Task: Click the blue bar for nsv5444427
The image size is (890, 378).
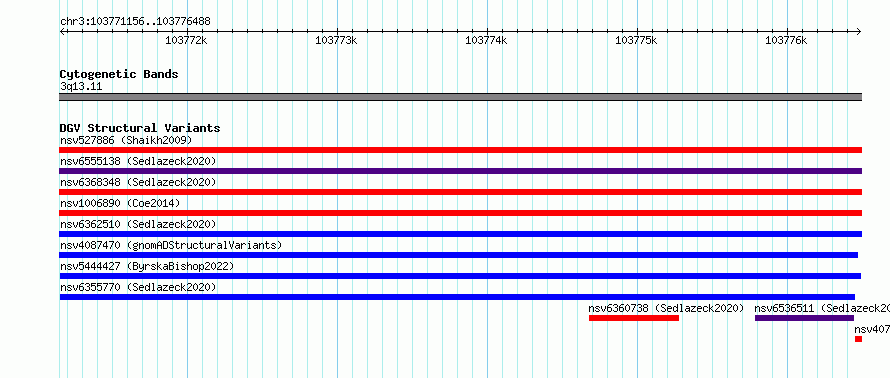Action: click(460, 276)
